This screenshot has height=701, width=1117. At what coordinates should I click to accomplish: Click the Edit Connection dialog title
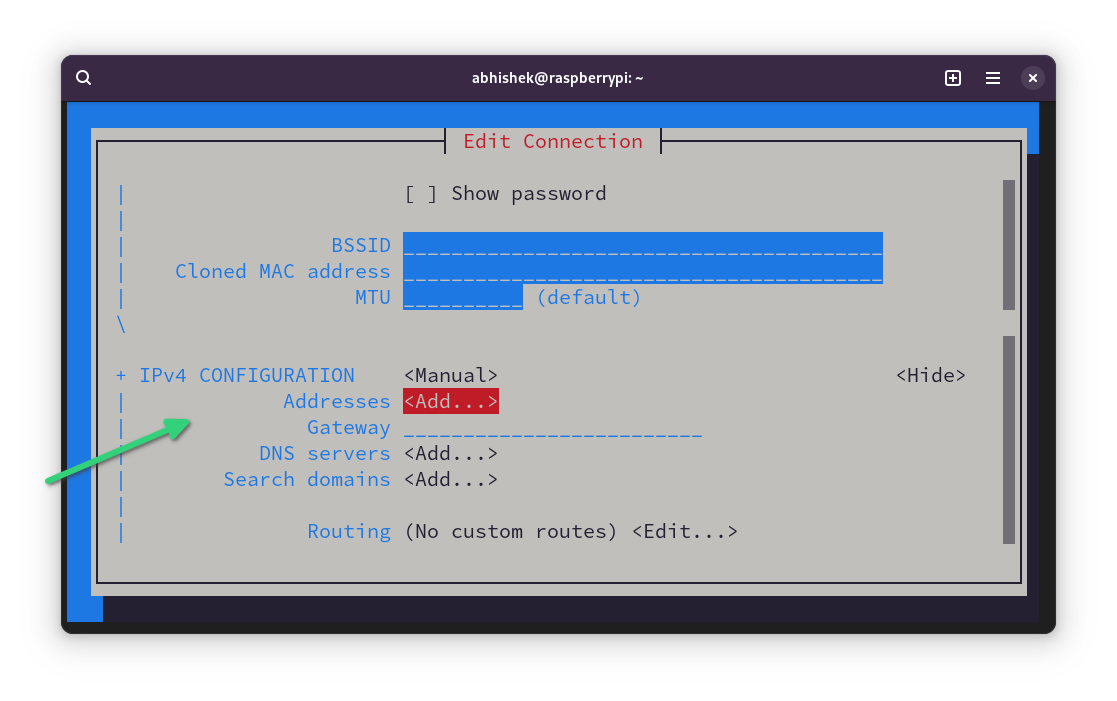tap(552, 141)
